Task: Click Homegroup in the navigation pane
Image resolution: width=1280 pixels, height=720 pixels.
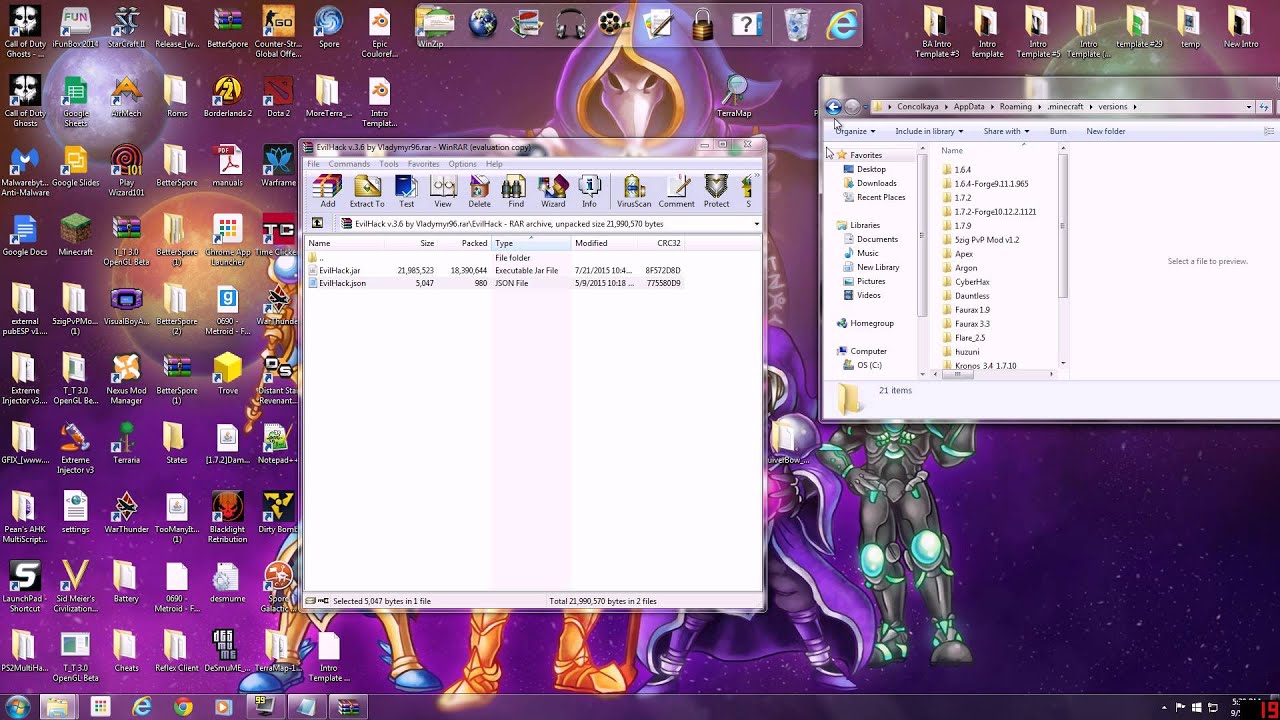Action: pyautogui.click(x=865, y=323)
